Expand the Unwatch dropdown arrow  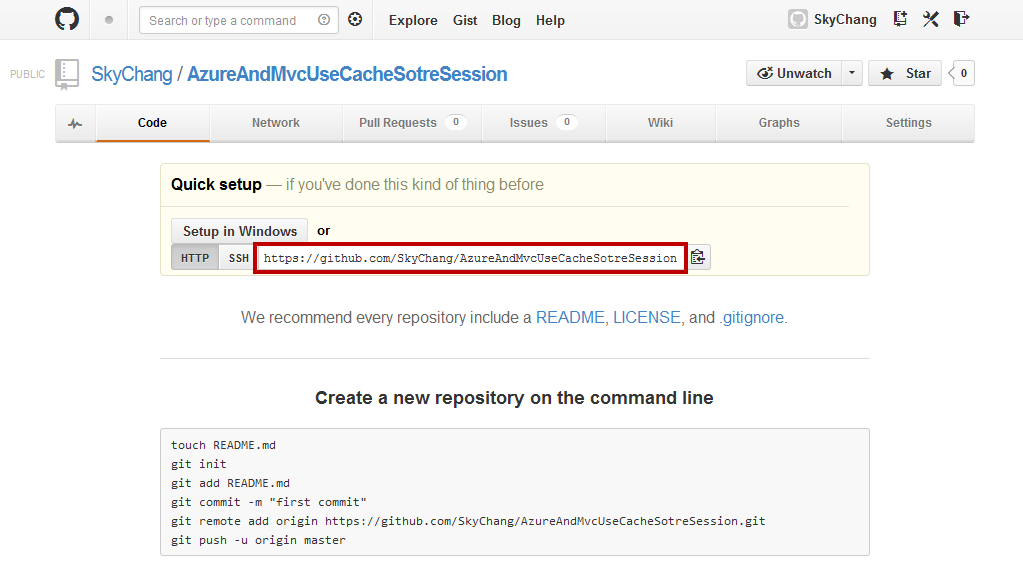click(852, 73)
